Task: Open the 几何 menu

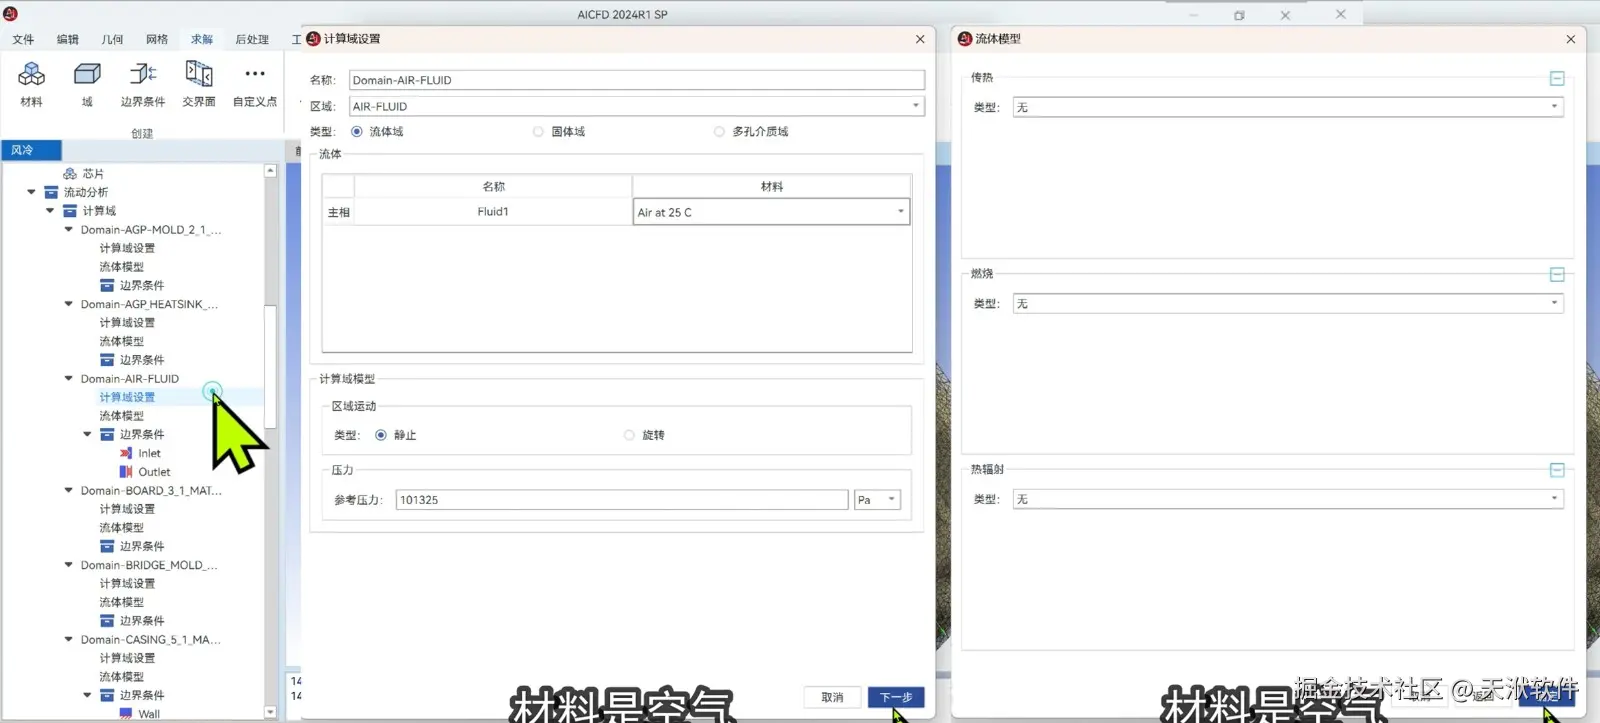Action: (x=112, y=40)
